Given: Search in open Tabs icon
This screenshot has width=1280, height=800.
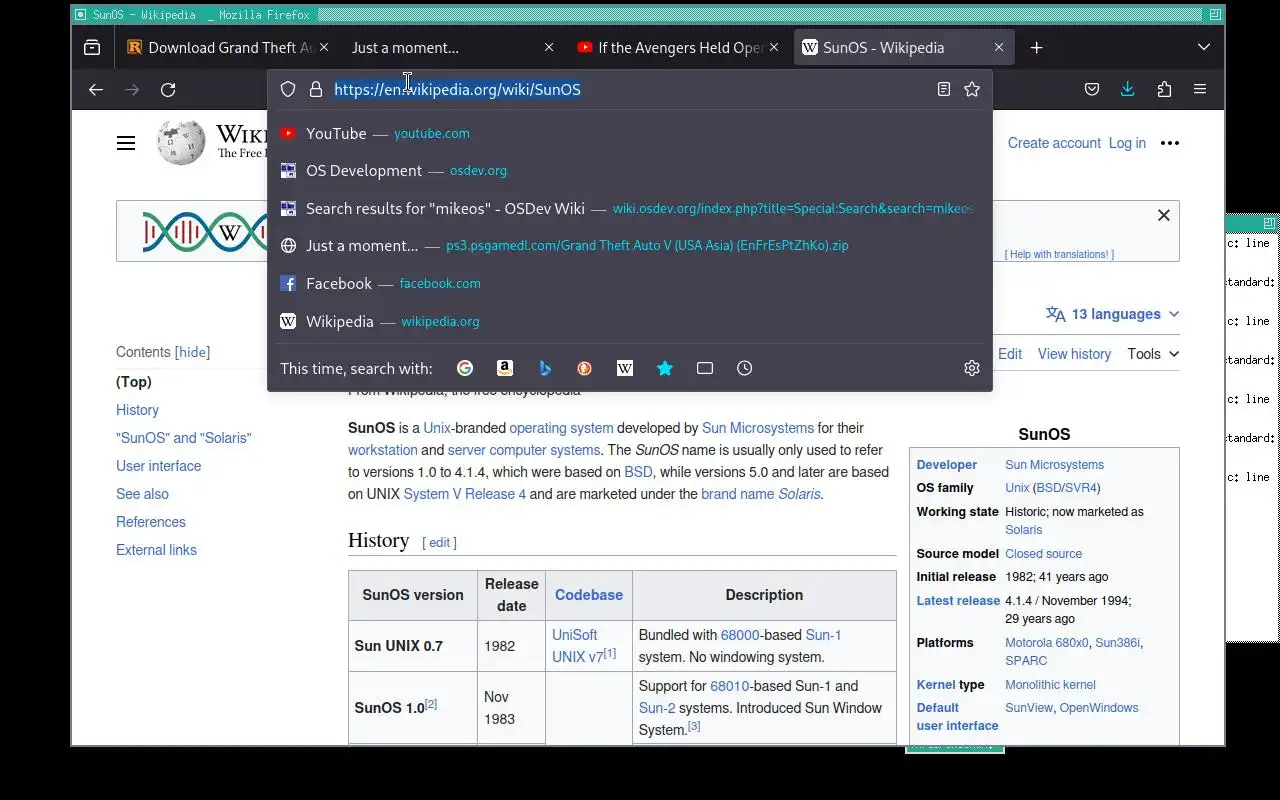Looking at the screenshot, I should pyautogui.click(x=705, y=368).
